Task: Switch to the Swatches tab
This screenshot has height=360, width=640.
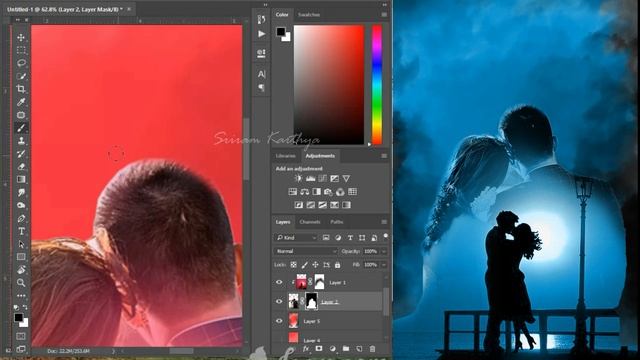Action: coord(309,15)
